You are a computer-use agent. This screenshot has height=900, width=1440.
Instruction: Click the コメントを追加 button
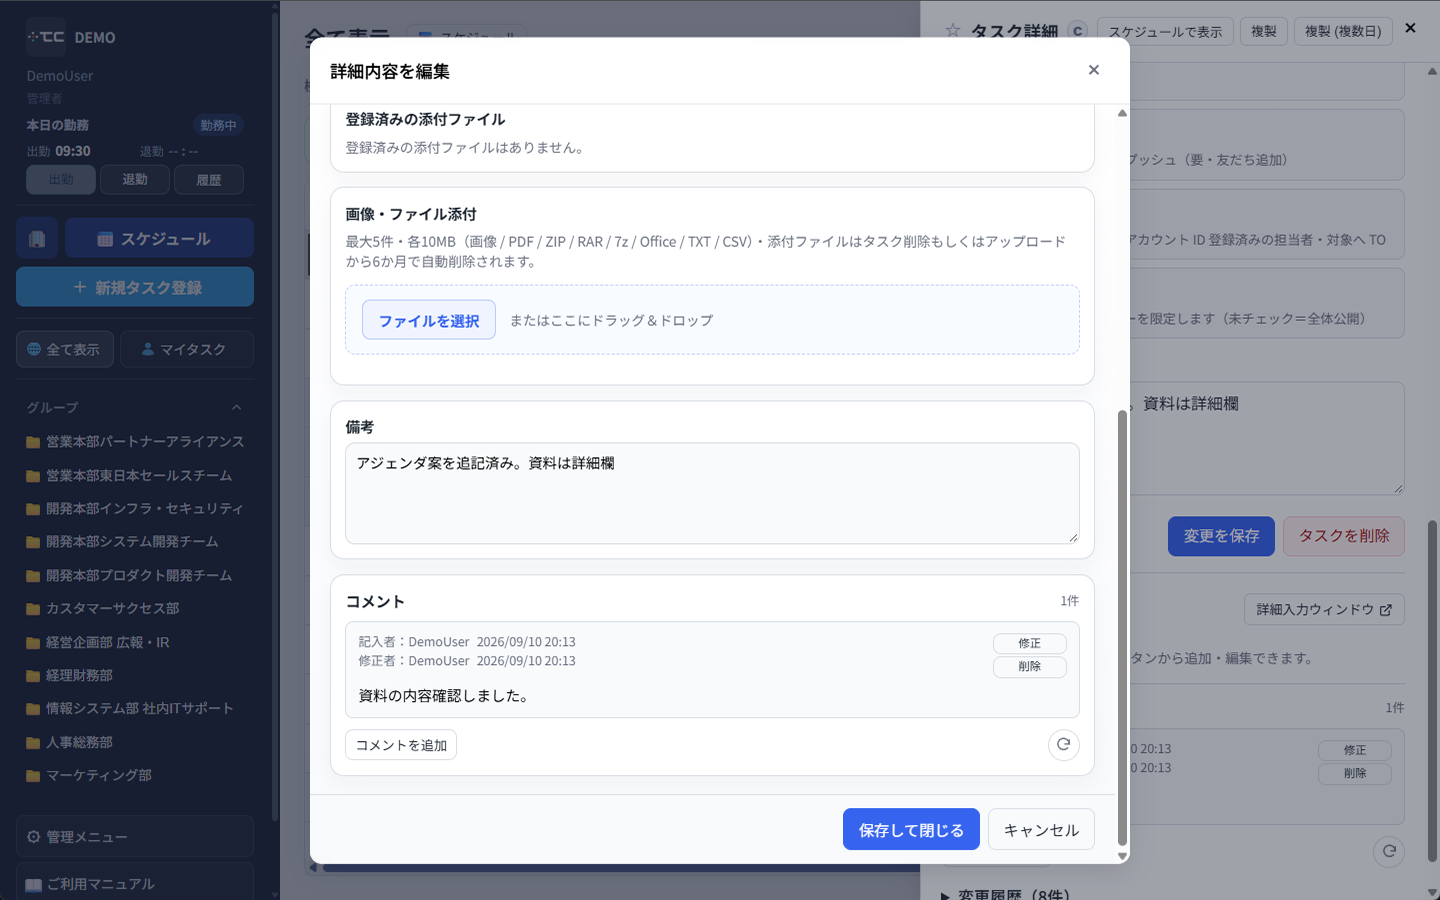pos(401,745)
